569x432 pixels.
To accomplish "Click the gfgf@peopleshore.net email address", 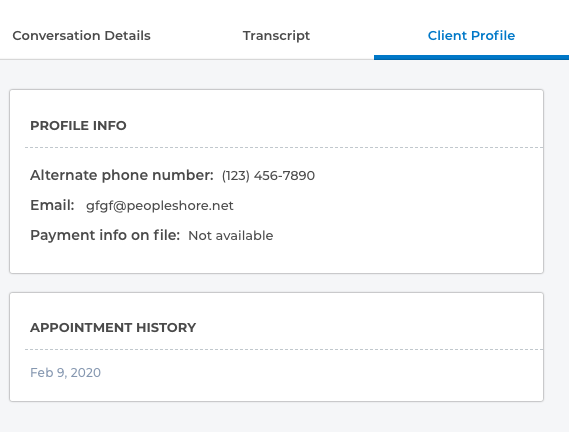I will pyautogui.click(x=160, y=205).
